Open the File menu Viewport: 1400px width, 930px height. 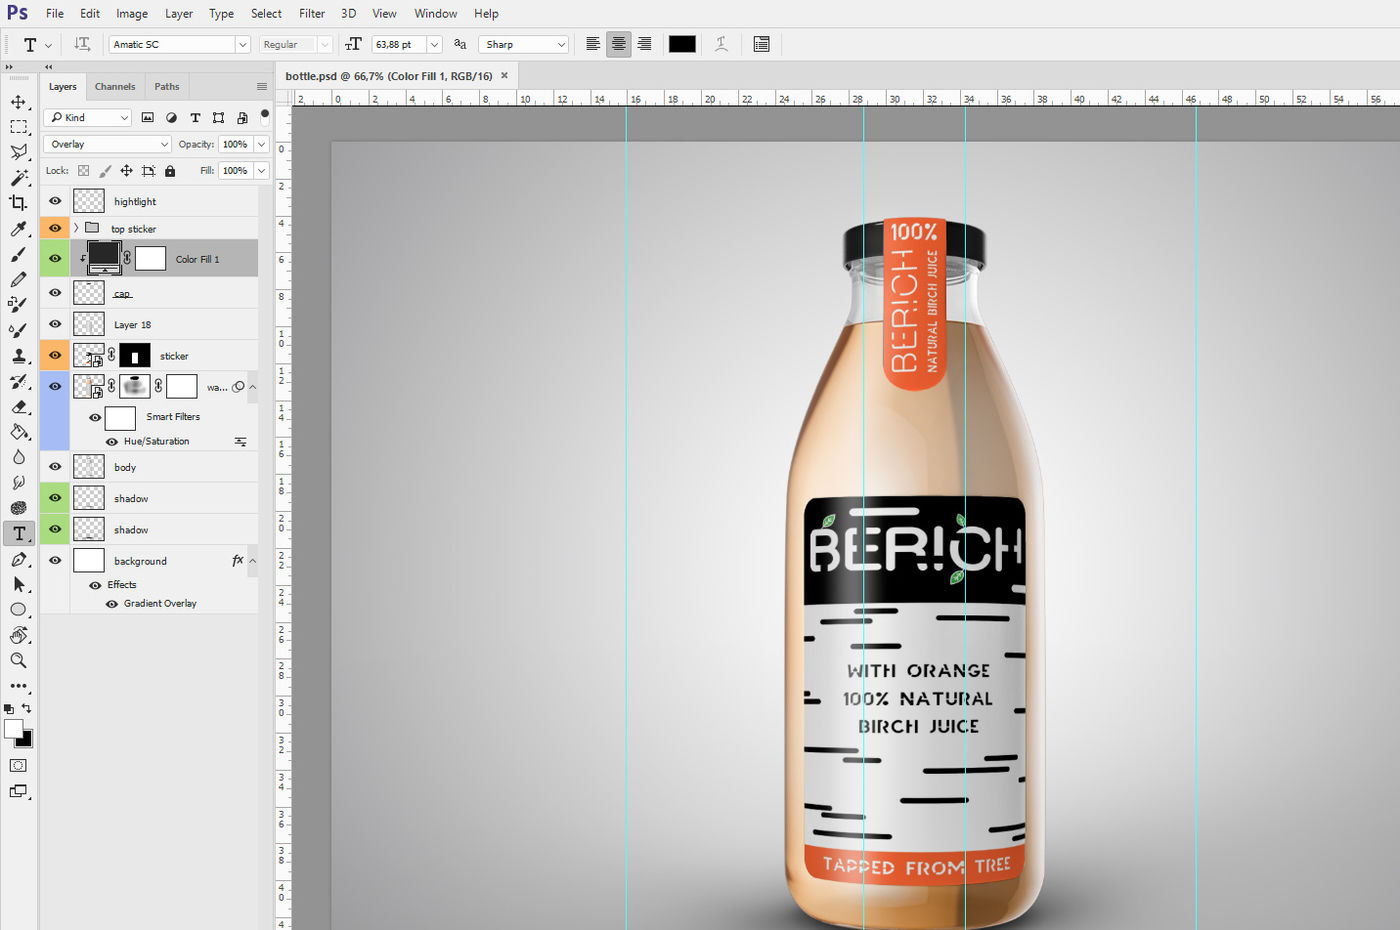point(55,14)
